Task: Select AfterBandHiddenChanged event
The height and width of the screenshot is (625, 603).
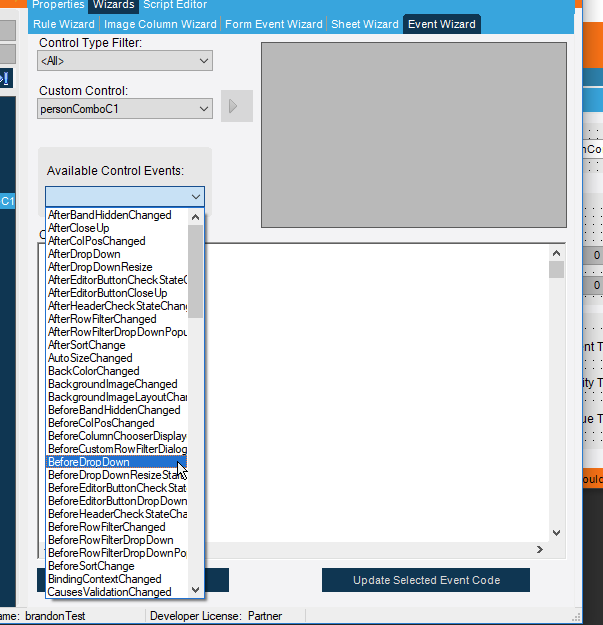Action: [116, 215]
